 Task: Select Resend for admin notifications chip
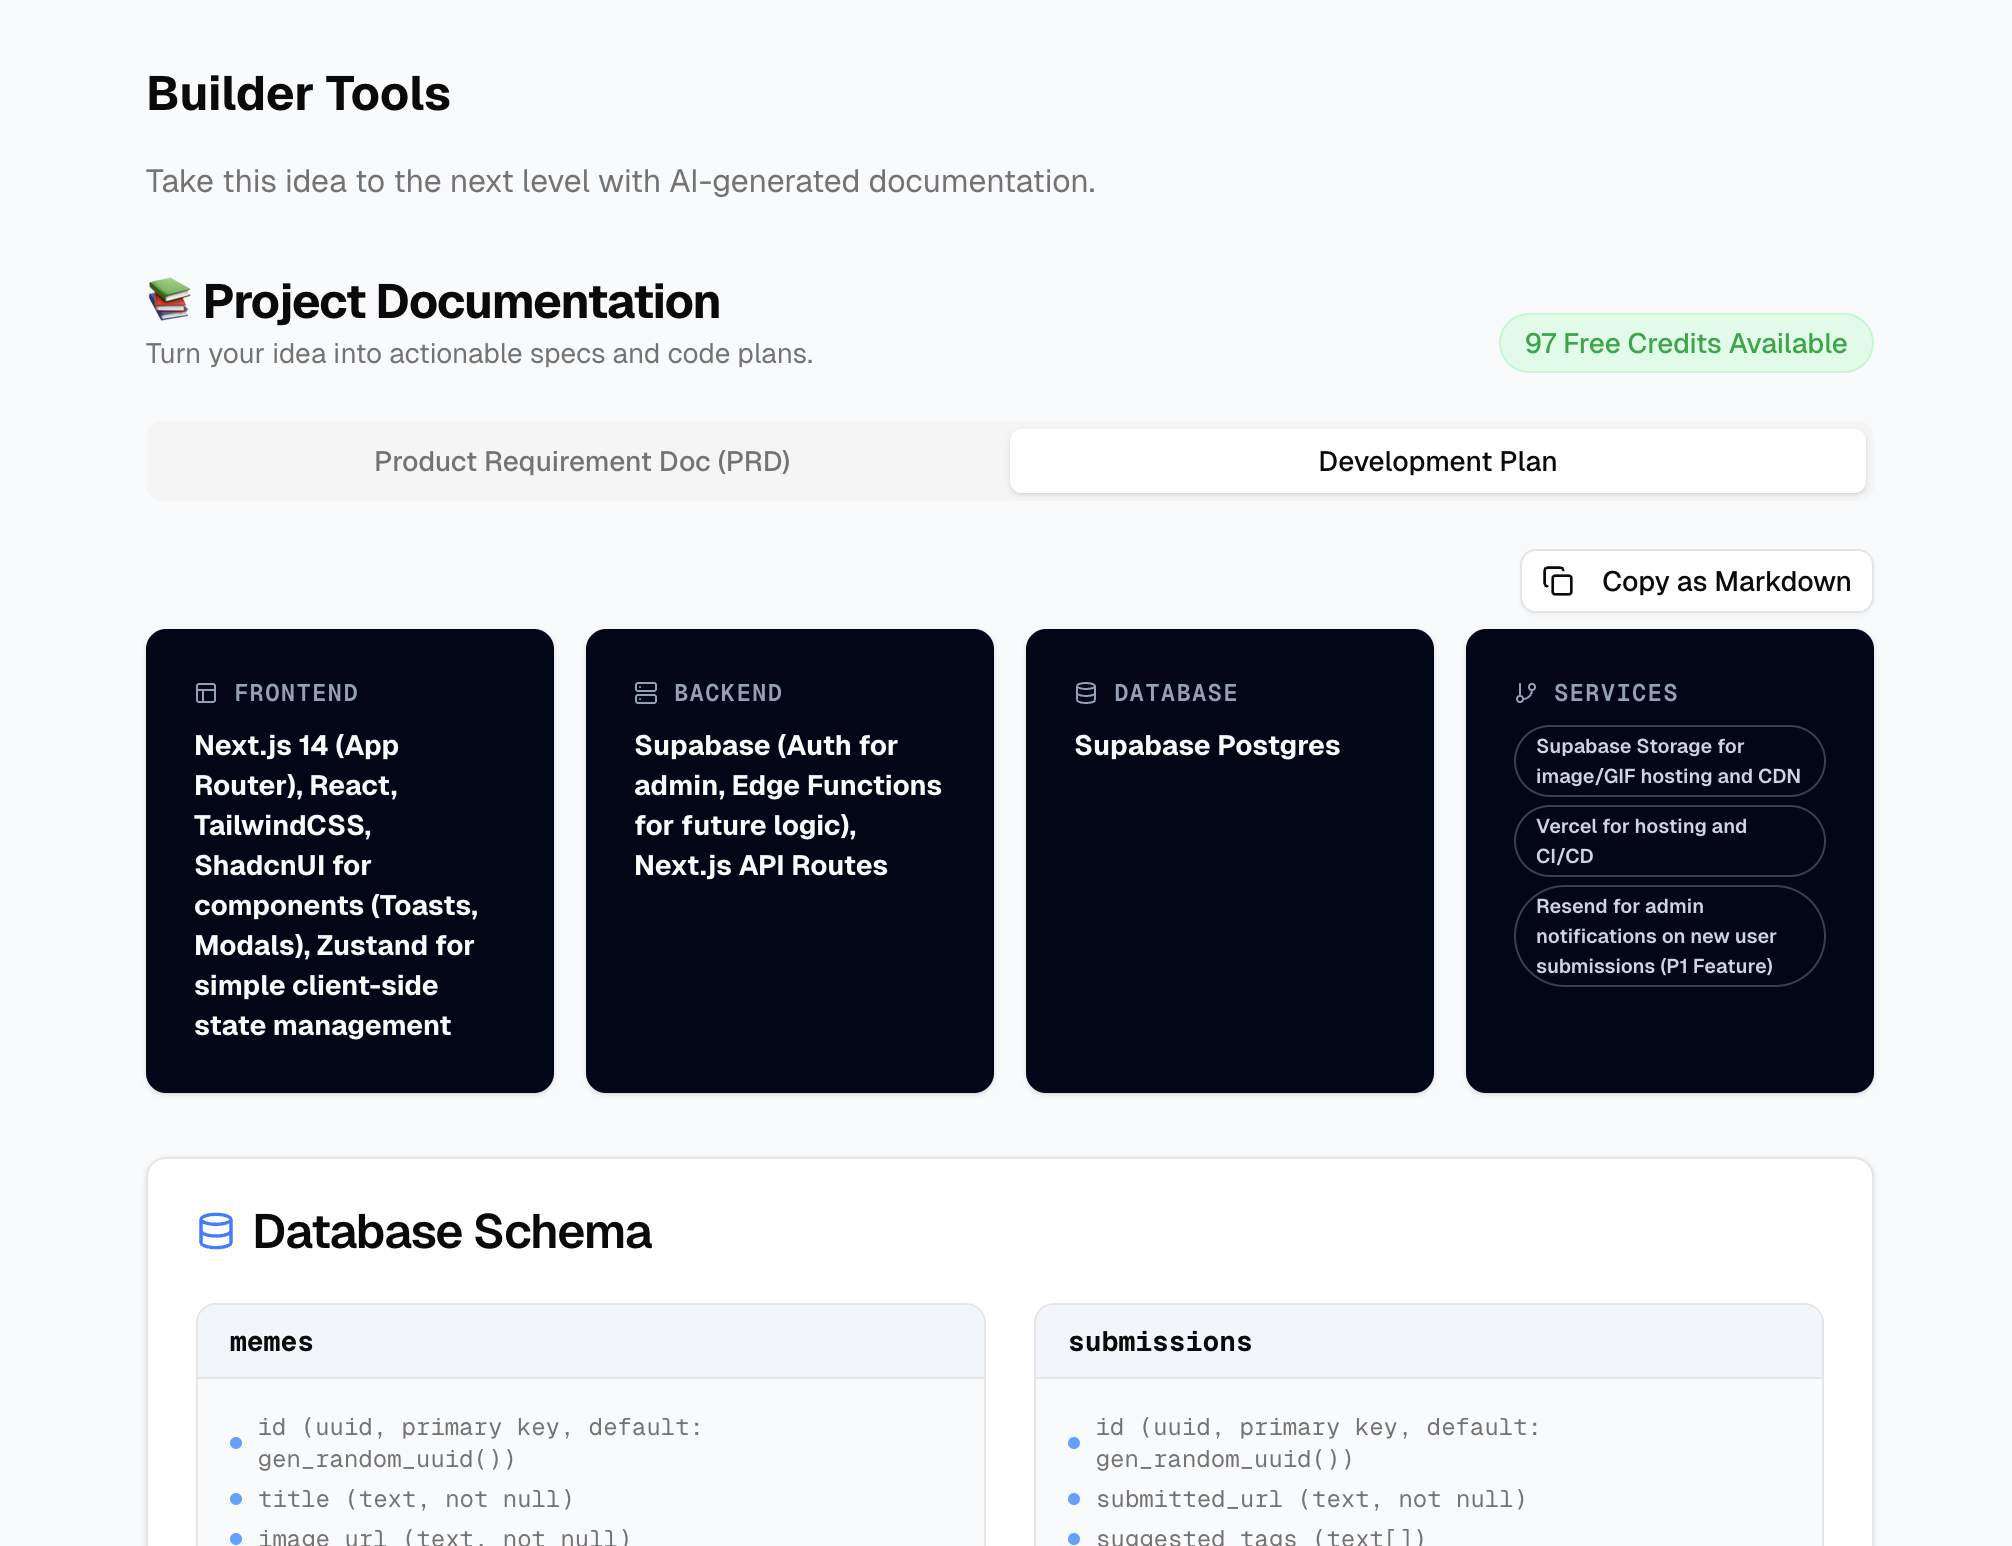pyautogui.click(x=1669, y=936)
